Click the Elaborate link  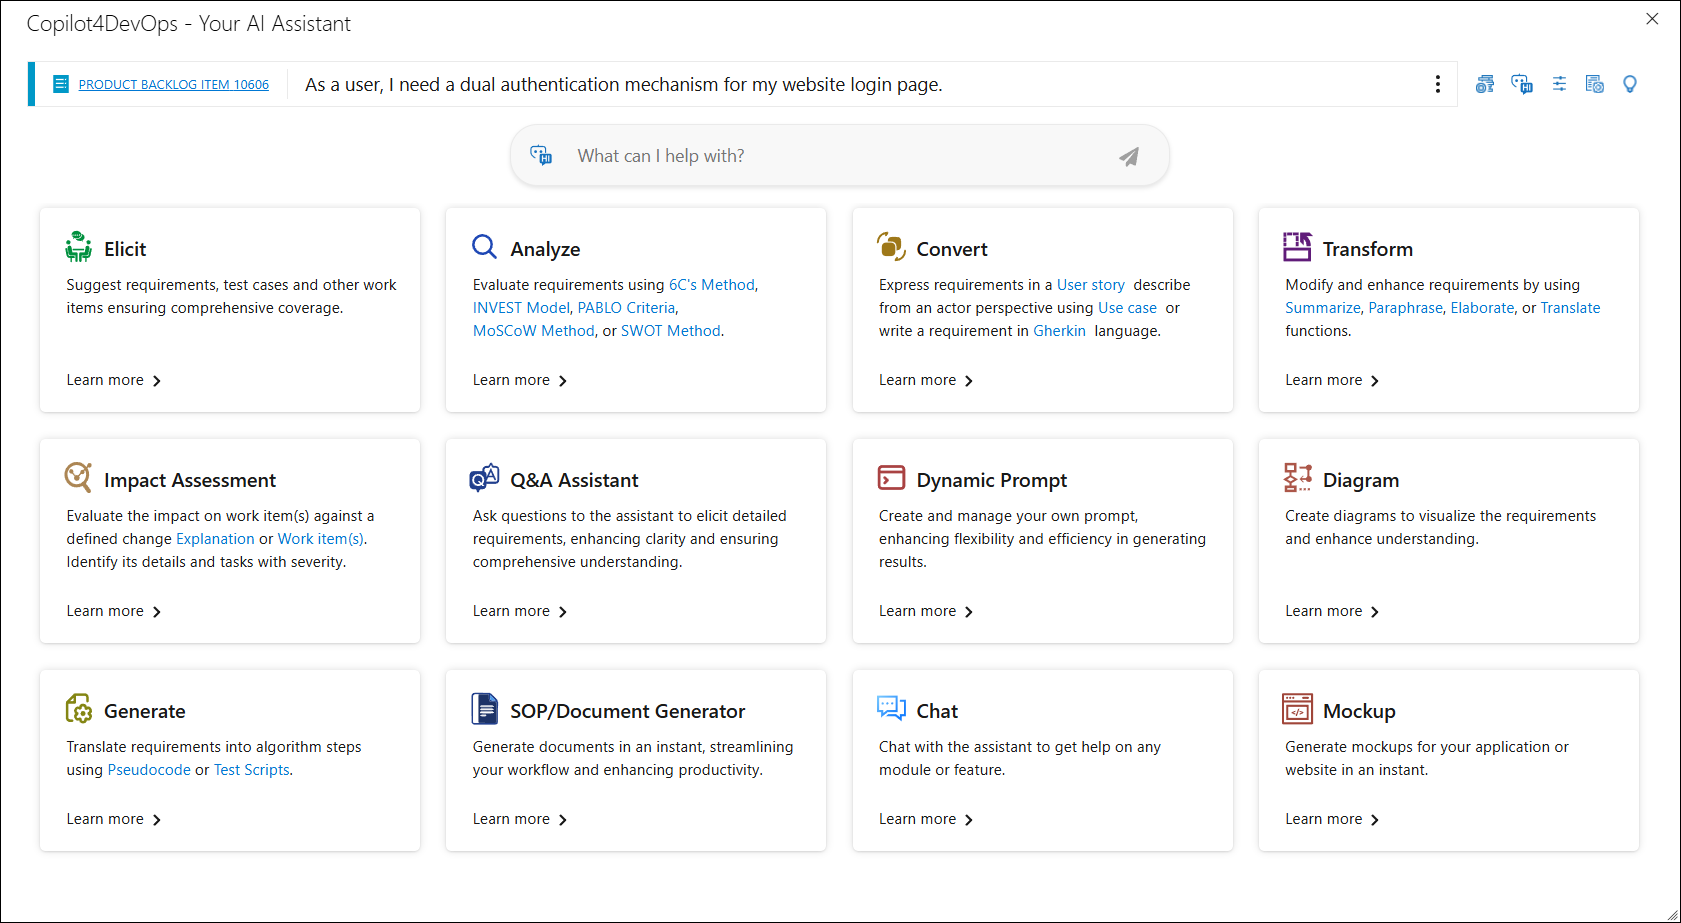tap(1483, 308)
